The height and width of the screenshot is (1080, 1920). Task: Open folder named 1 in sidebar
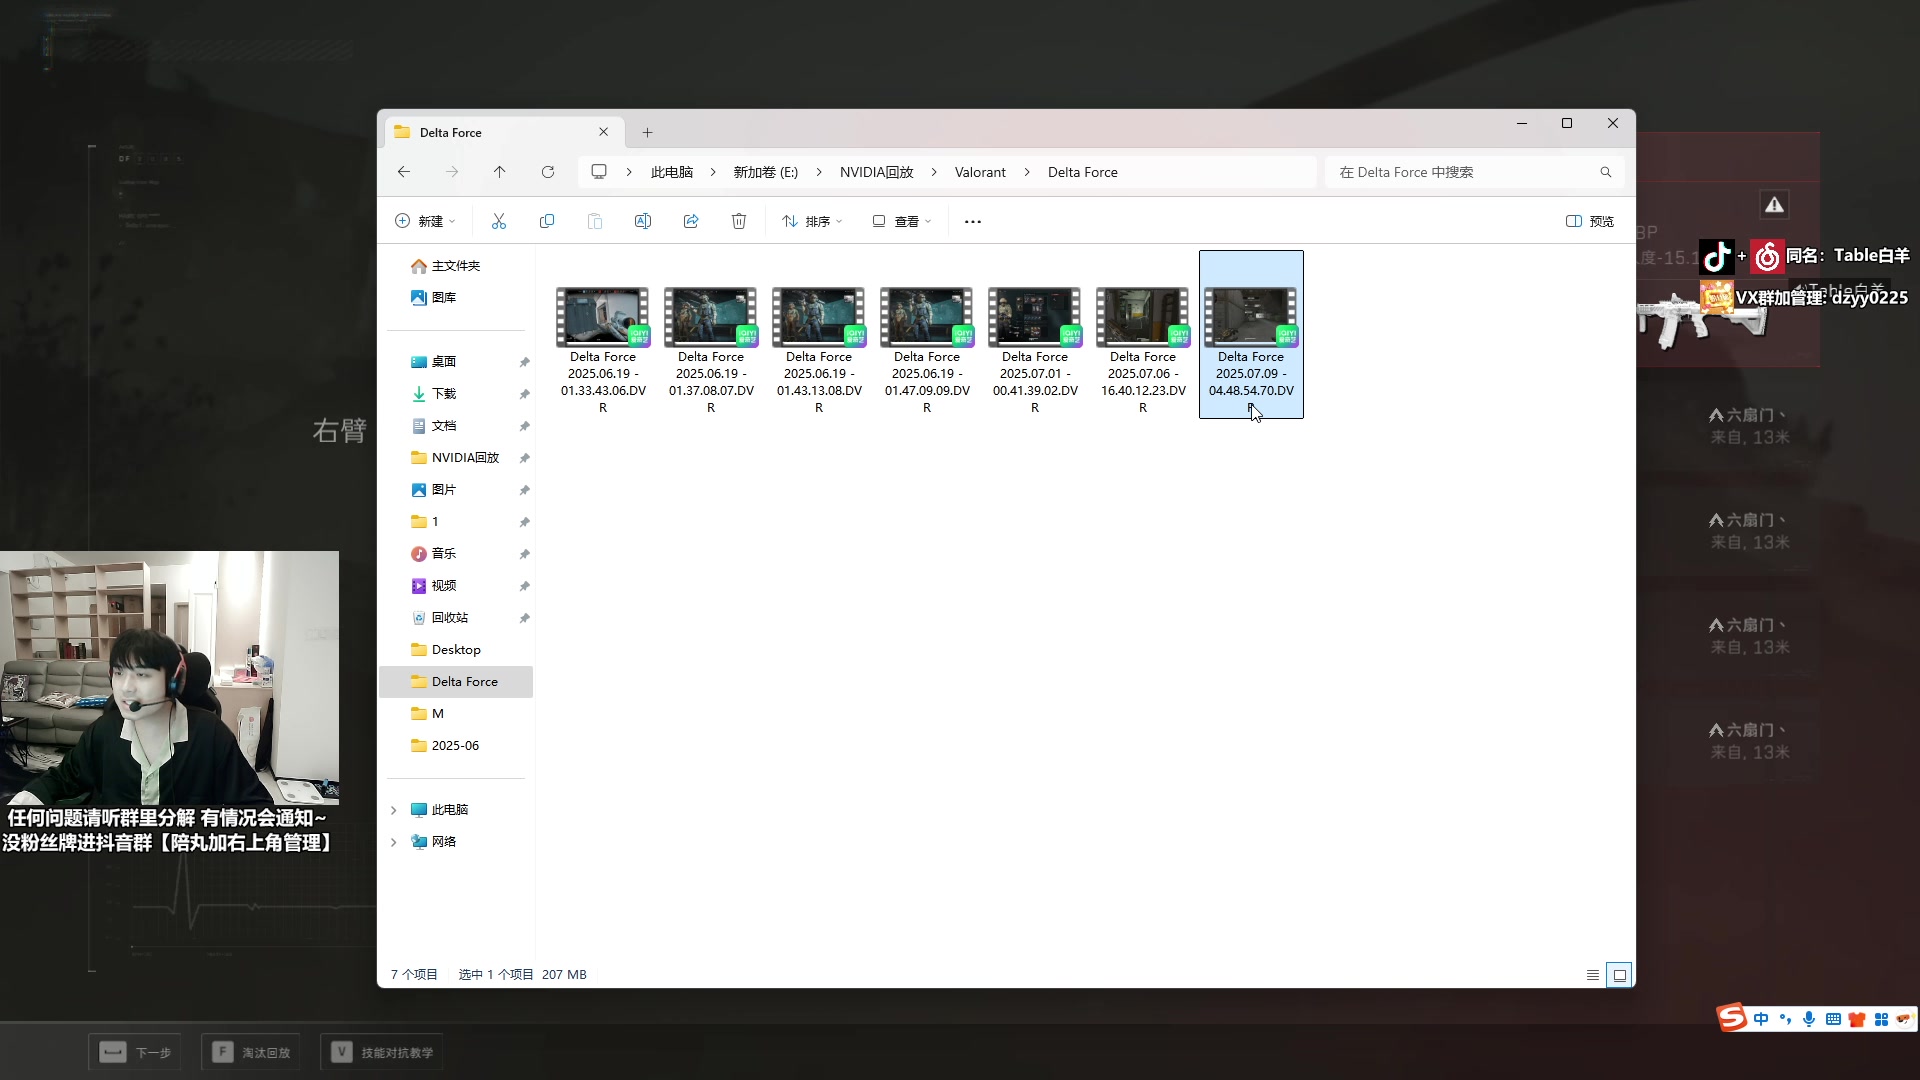coord(435,522)
